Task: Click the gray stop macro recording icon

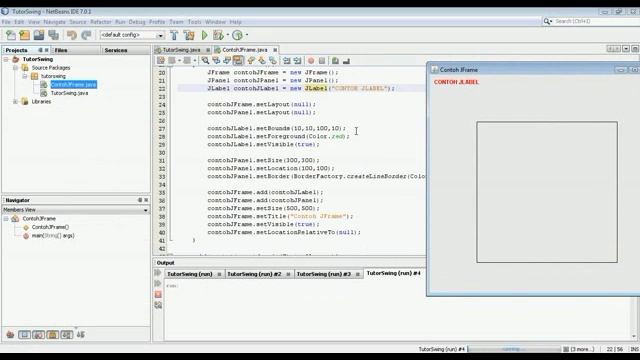Action: (x=322, y=61)
